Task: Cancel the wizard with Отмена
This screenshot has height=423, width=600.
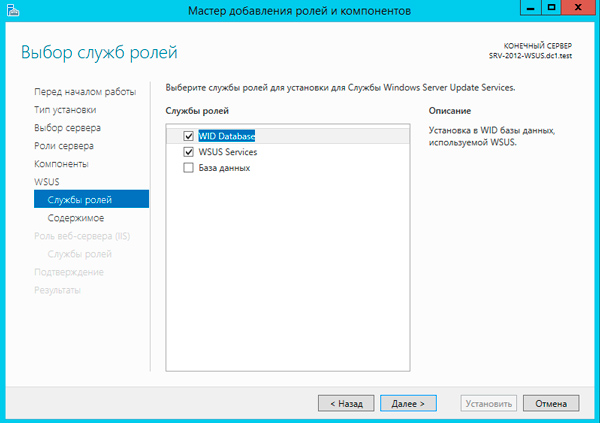Action: point(550,404)
